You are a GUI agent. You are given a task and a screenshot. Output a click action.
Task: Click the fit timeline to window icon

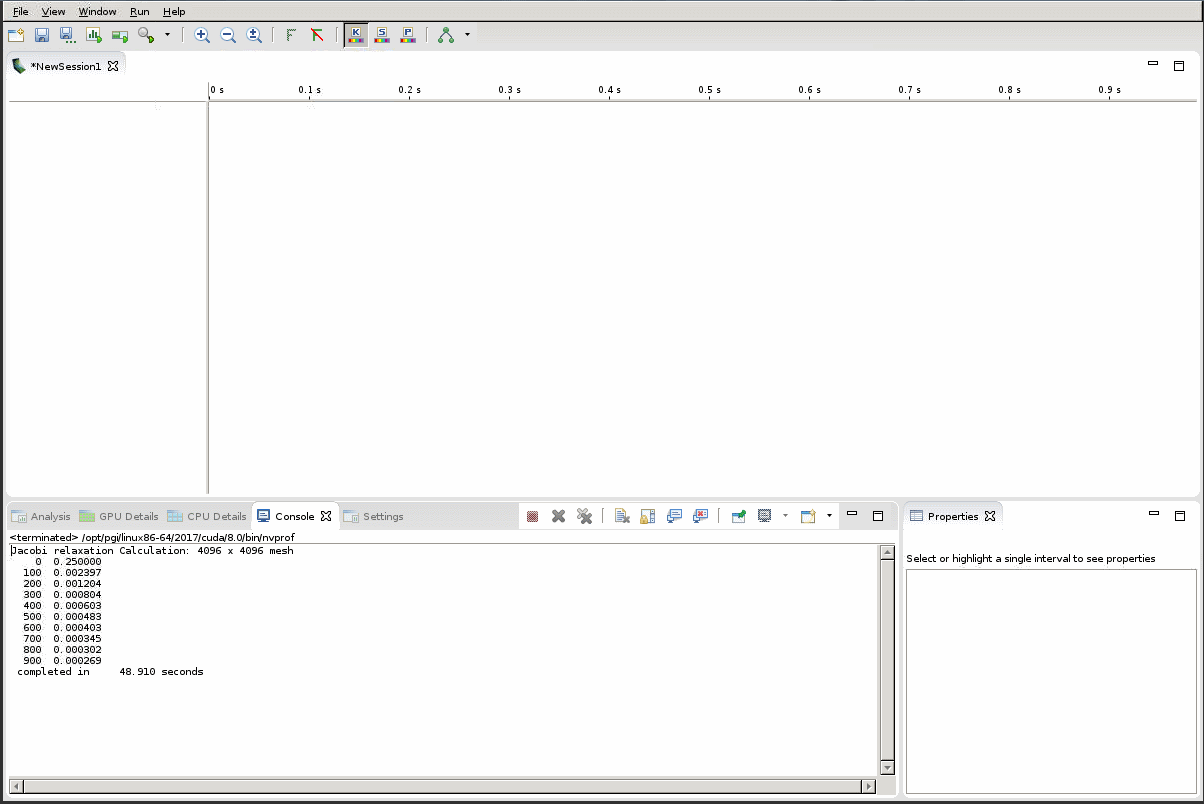point(254,35)
